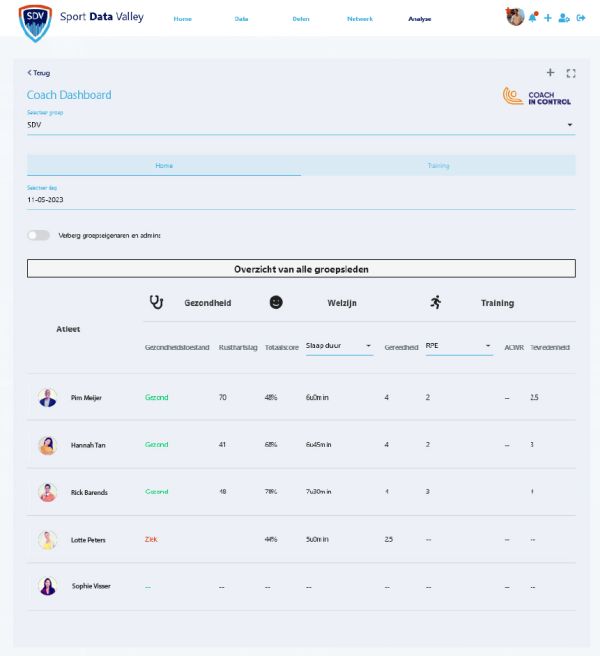The image size is (600, 656).
Task: Click the stethoscope Gezondheid icon
Action: (x=156, y=302)
